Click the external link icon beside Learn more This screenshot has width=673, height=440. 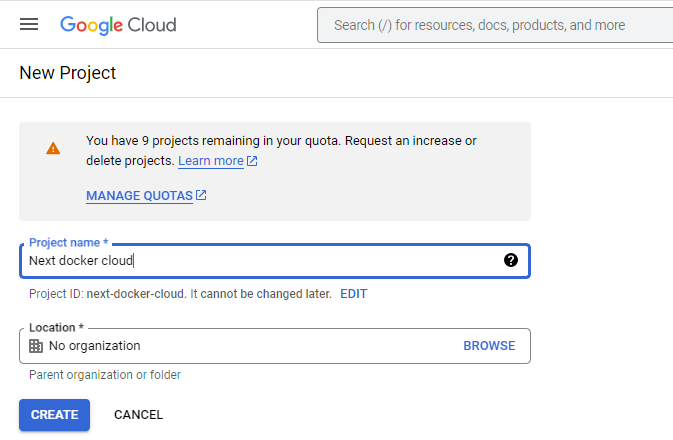point(252,161)
